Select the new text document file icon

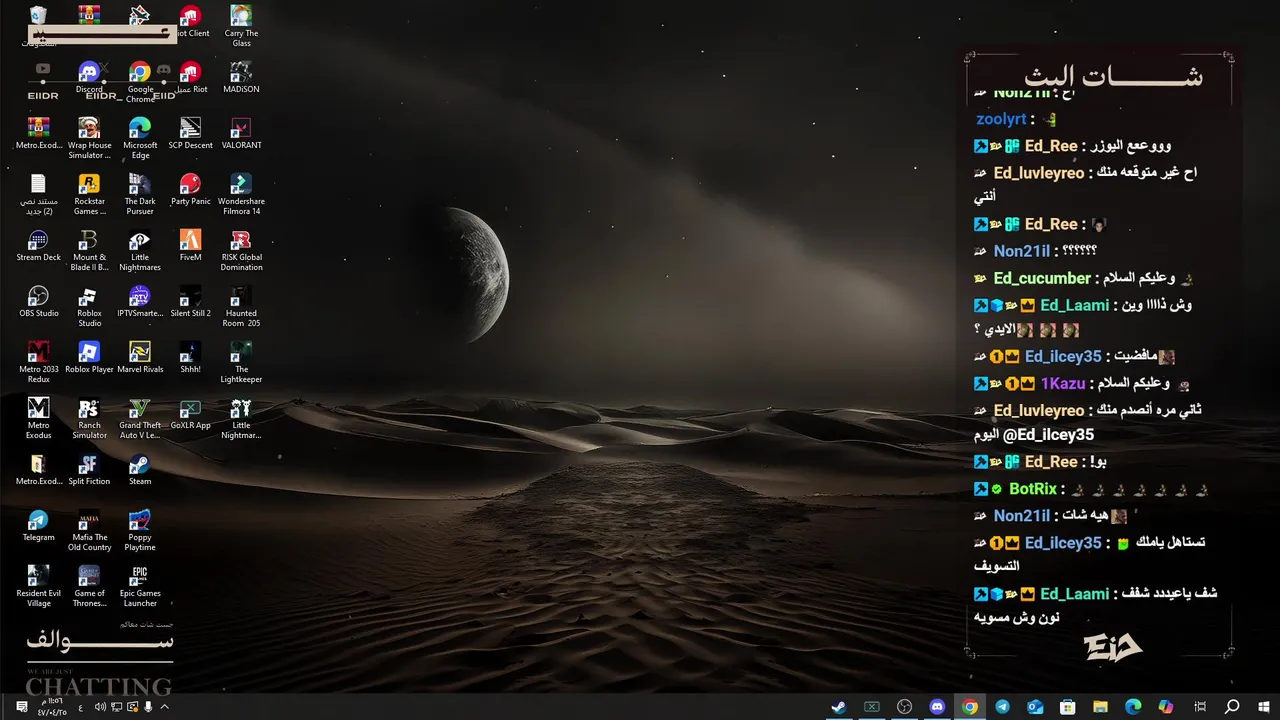38,194
